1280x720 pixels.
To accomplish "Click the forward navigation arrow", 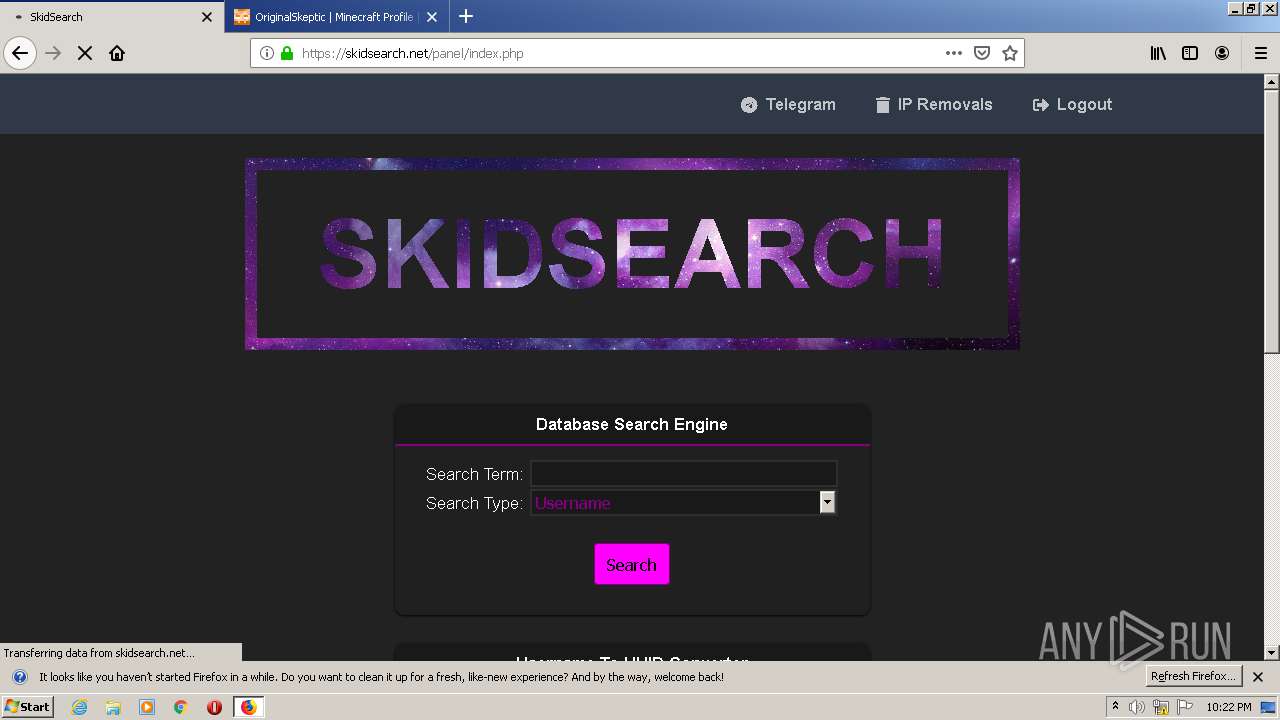I will (53, 53).
